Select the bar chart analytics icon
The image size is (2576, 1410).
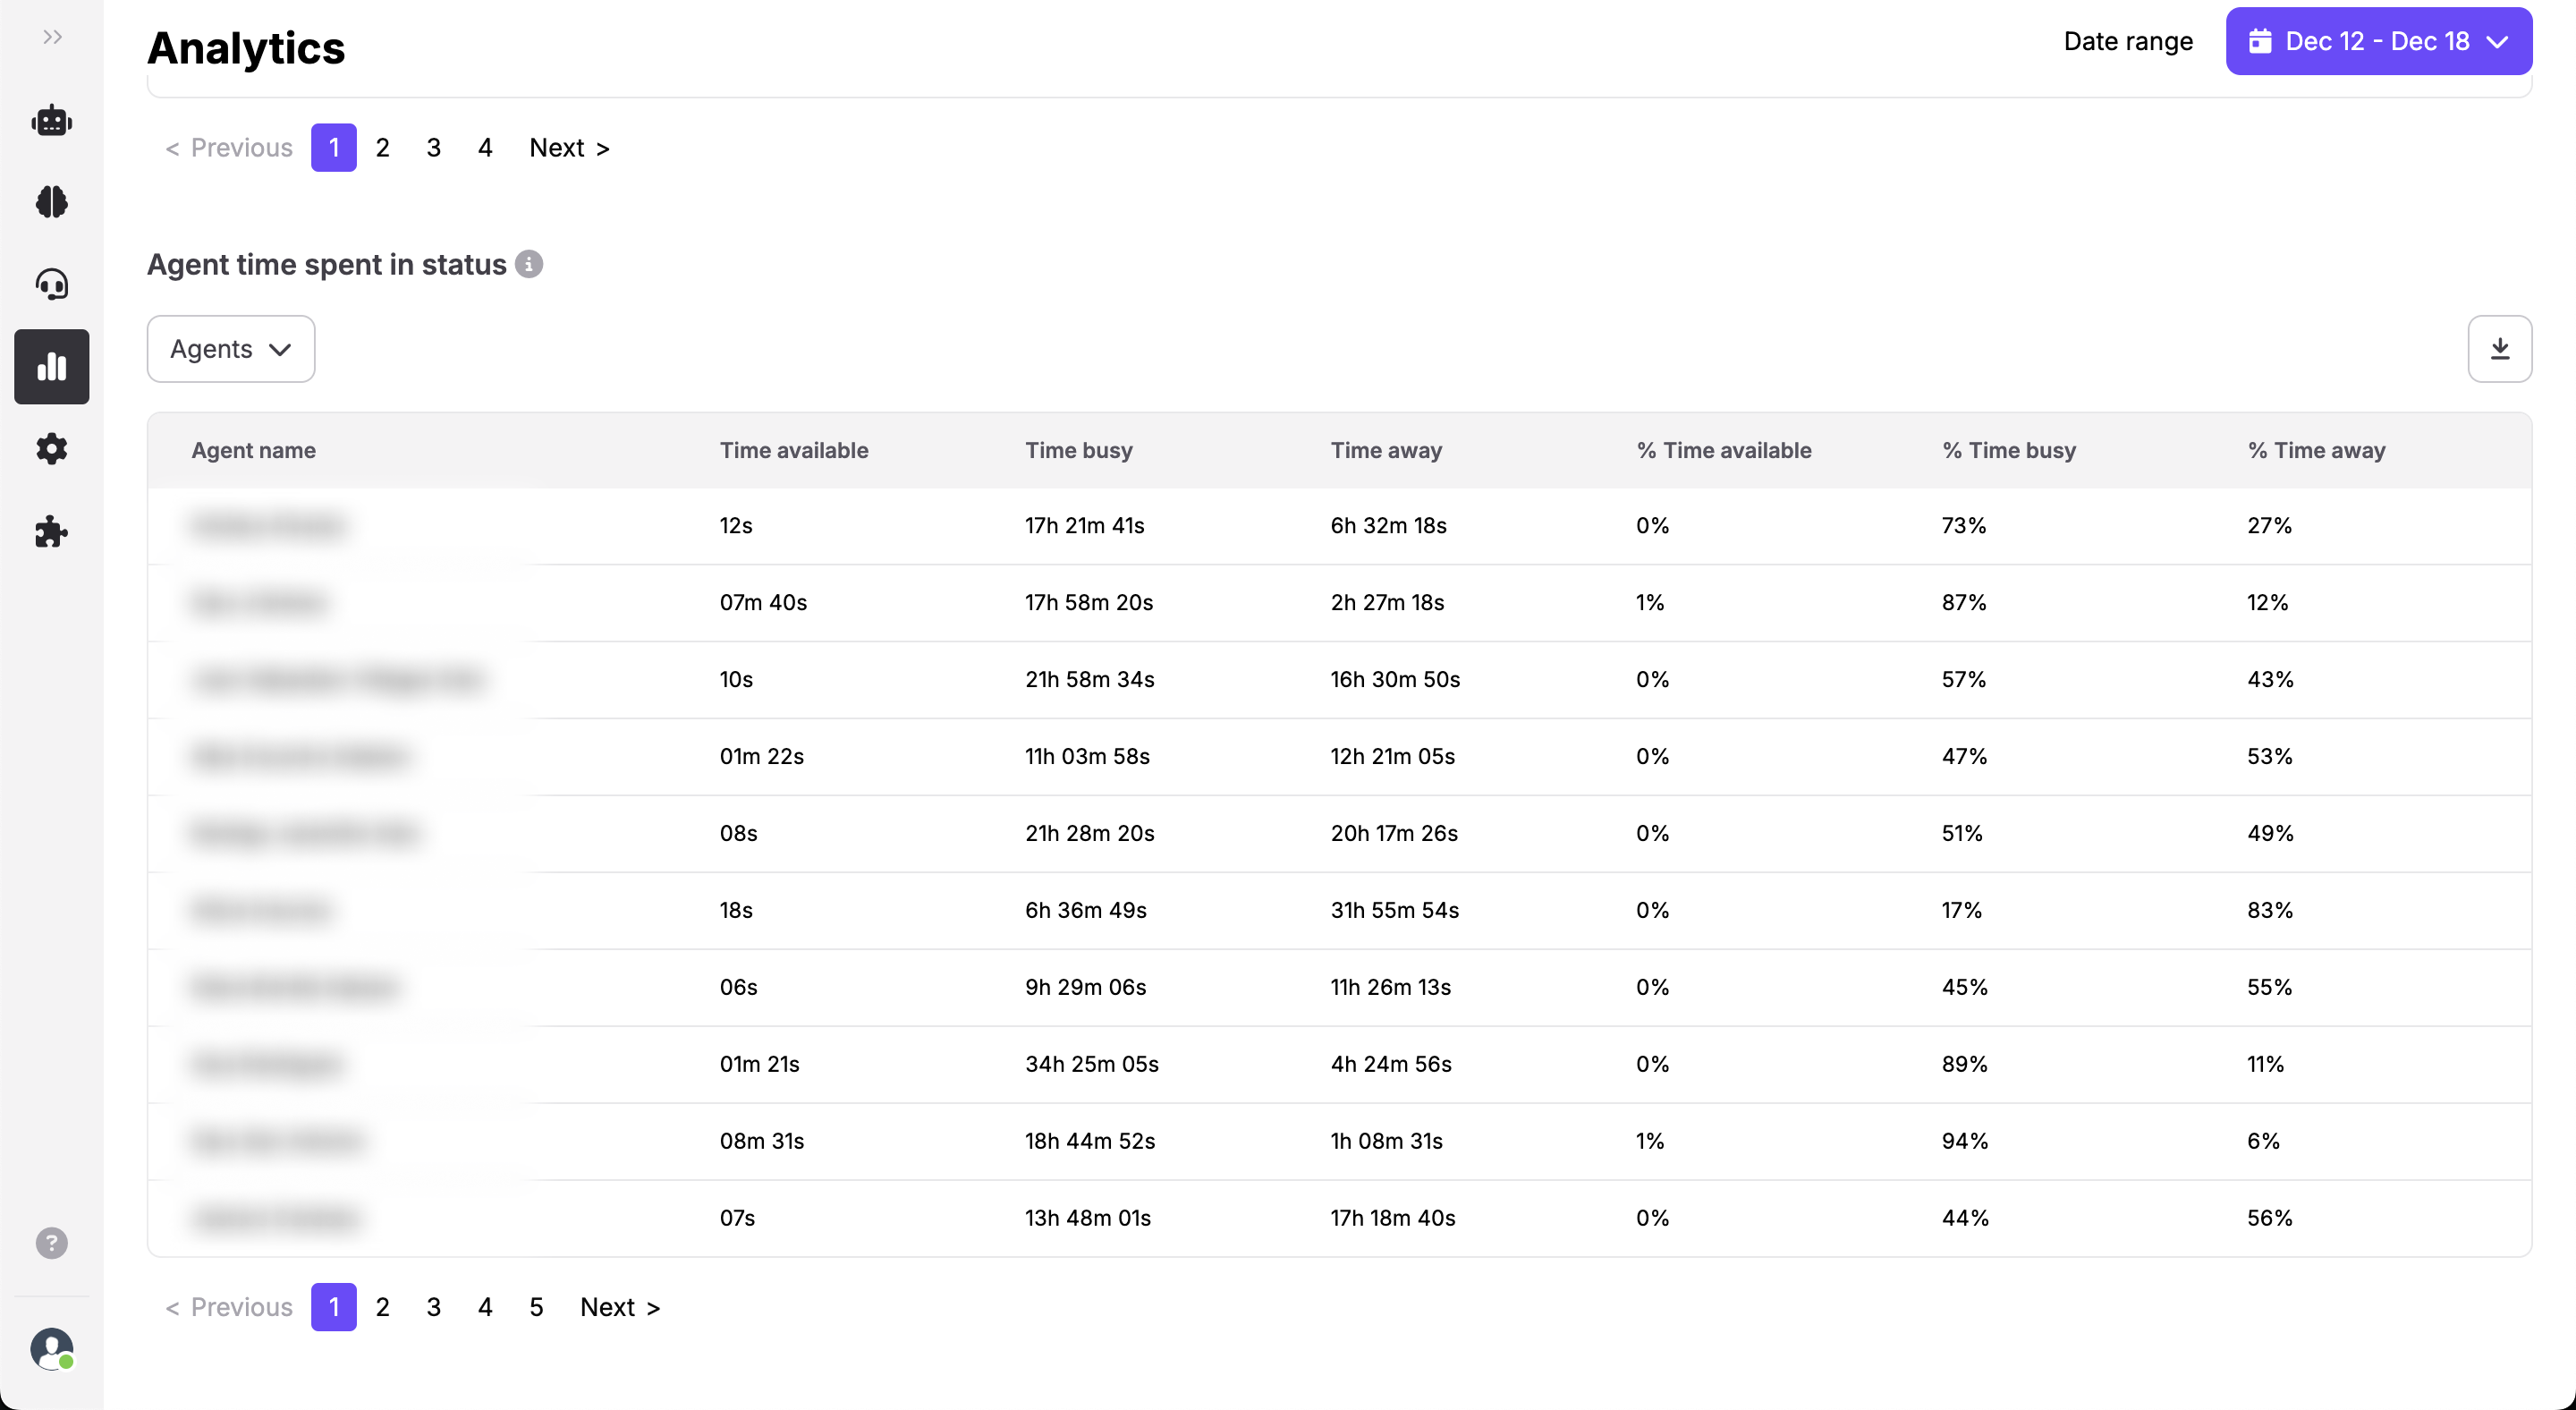click(x=52, y=367)
